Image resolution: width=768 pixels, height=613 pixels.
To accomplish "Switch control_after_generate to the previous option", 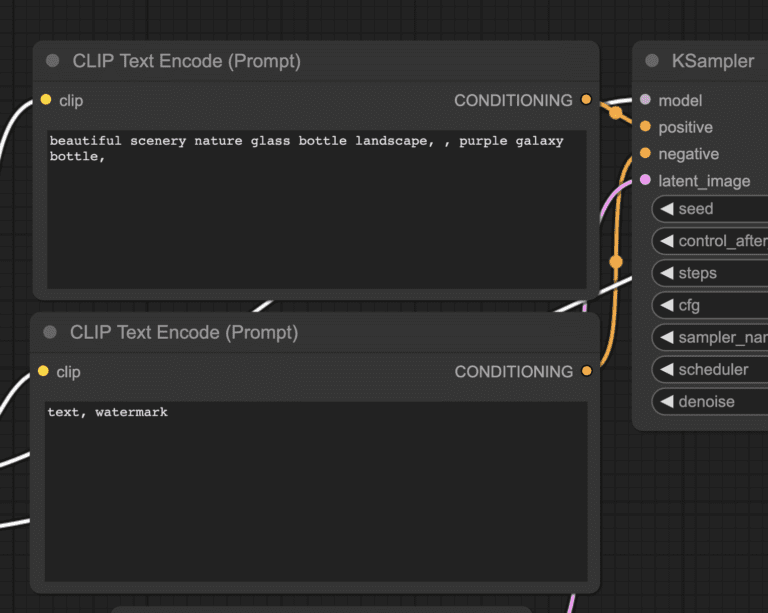I will pos(666,241).
